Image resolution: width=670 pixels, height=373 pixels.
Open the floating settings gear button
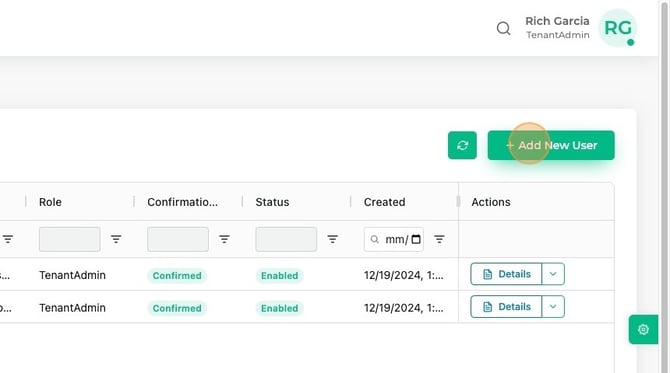click(643, 329)
